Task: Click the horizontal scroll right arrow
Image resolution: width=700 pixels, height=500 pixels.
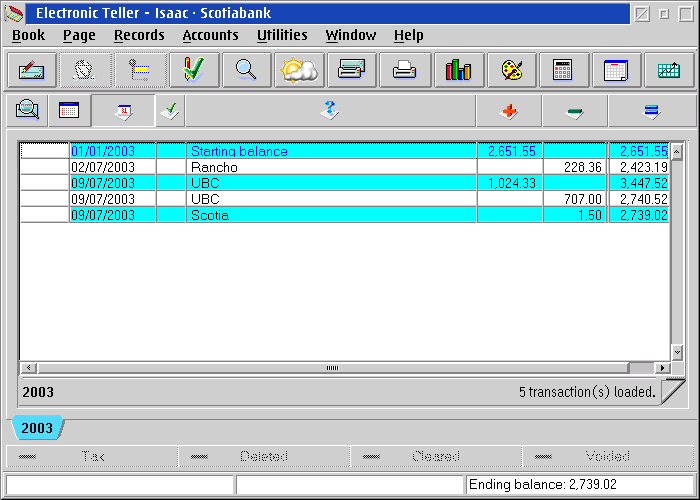Action: (x=662, y=368)
